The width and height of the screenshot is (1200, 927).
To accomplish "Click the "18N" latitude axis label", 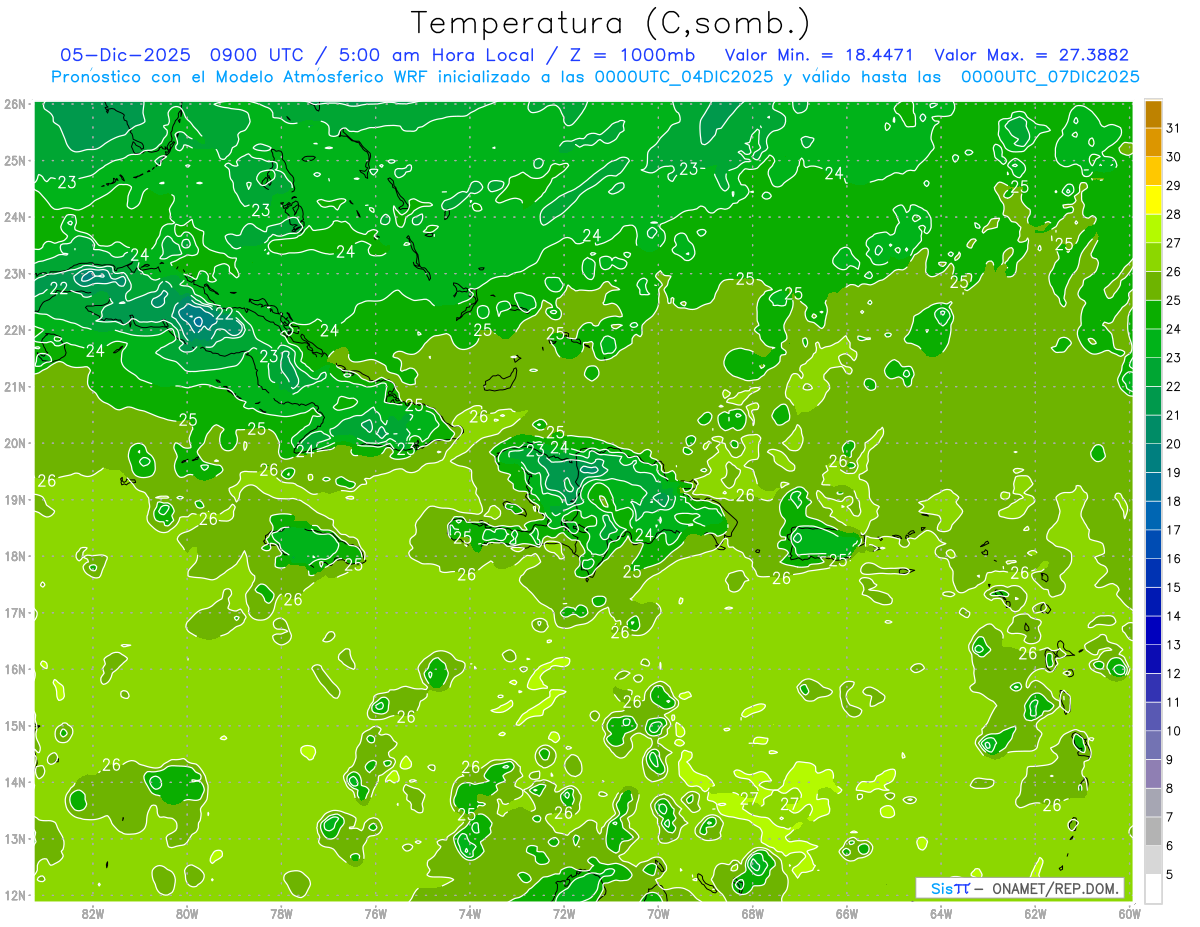I will pos(15,556).
